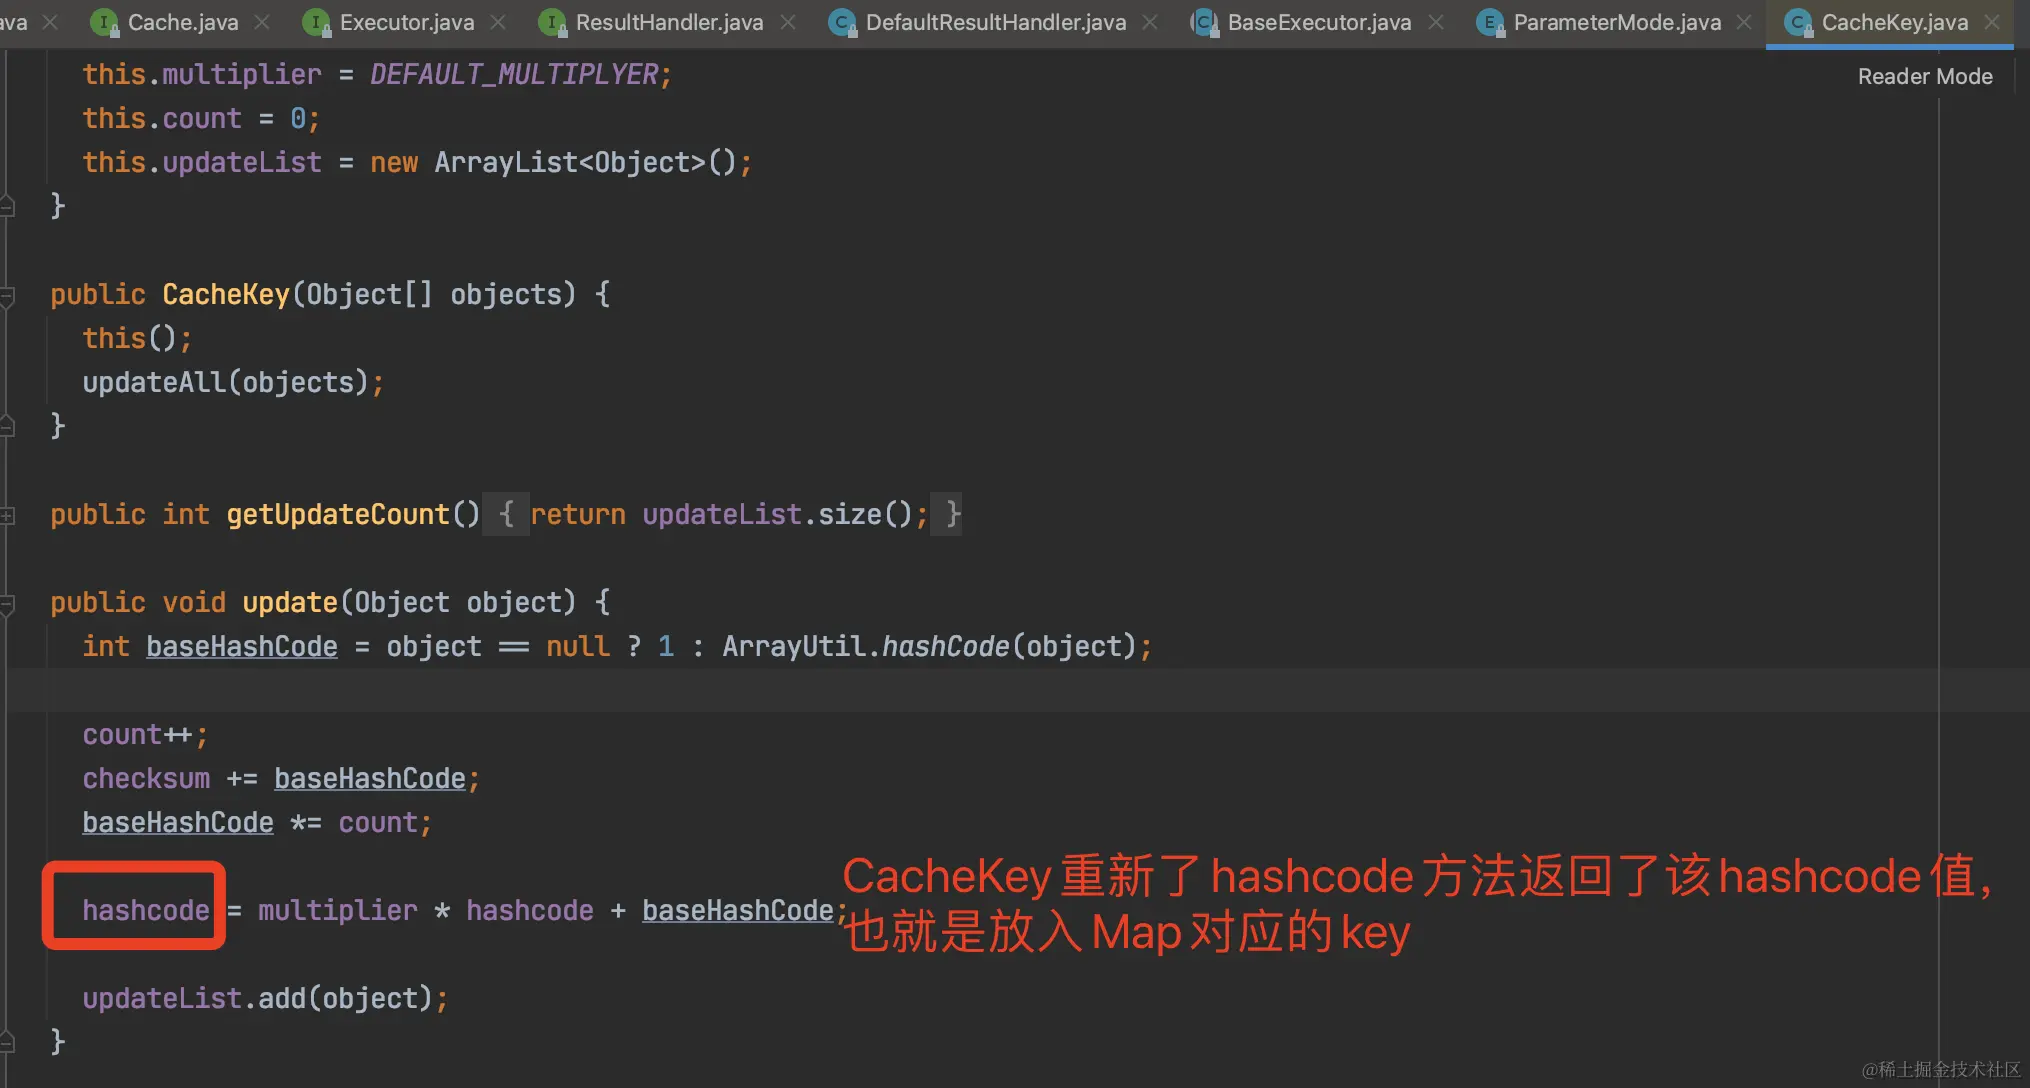Click the class icon on CacheKey.java tab
Viewport: 2030px width, 1088px height.
coord(1798,22)
